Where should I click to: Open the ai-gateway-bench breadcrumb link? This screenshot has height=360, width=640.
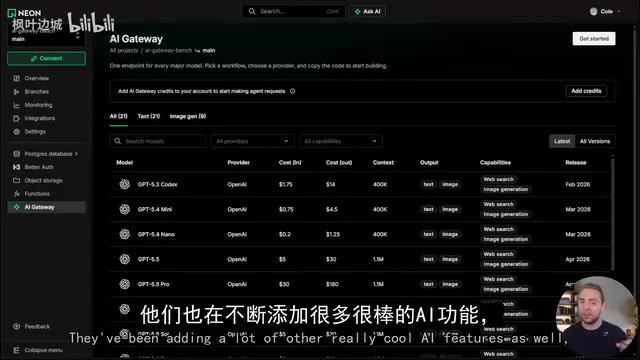[168, 51]
